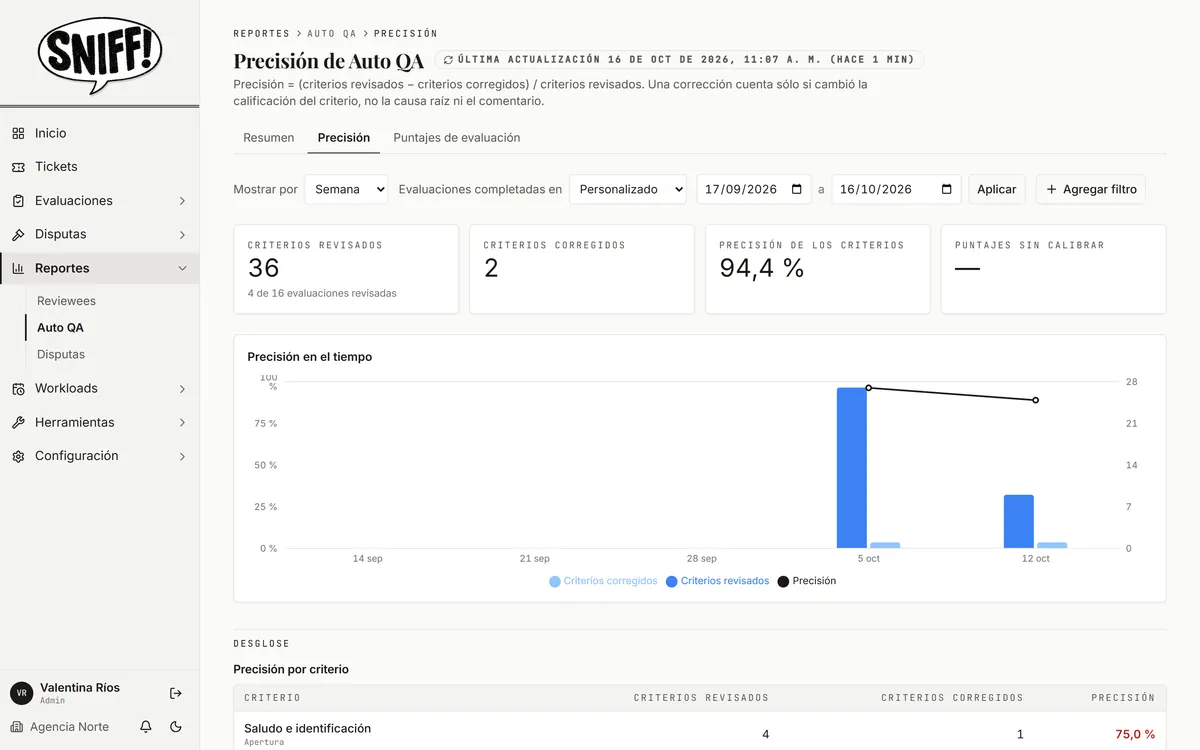The width and height of the screenshot is (1200, 750).
Task: Click the "4 de 16 evaluaciones revisadas" text
Action: (x=322, y=293)
